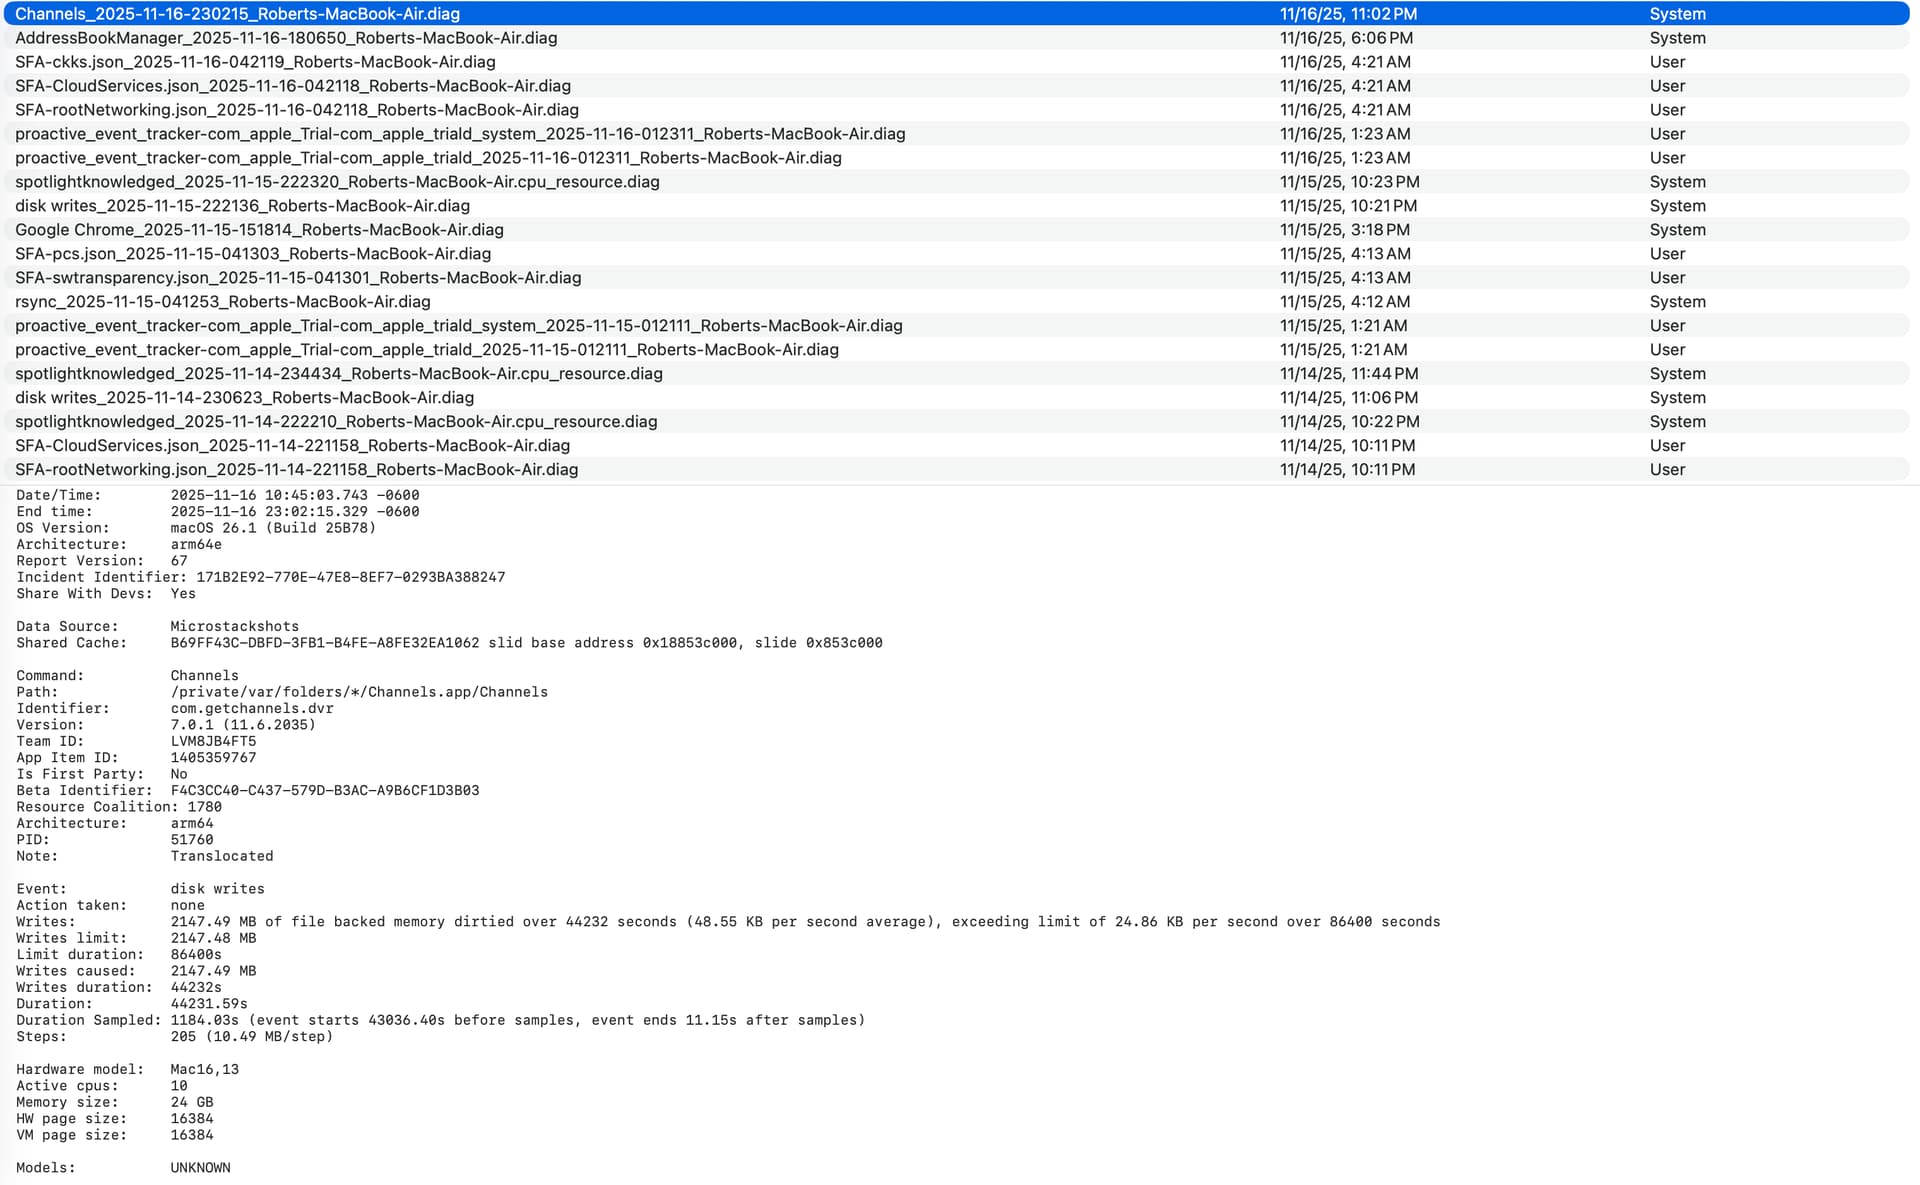Open the AddressBookManager_2025-11-16 diag report
The height and width of the screenshot is (1185, 1920).
tap(286, 38)
